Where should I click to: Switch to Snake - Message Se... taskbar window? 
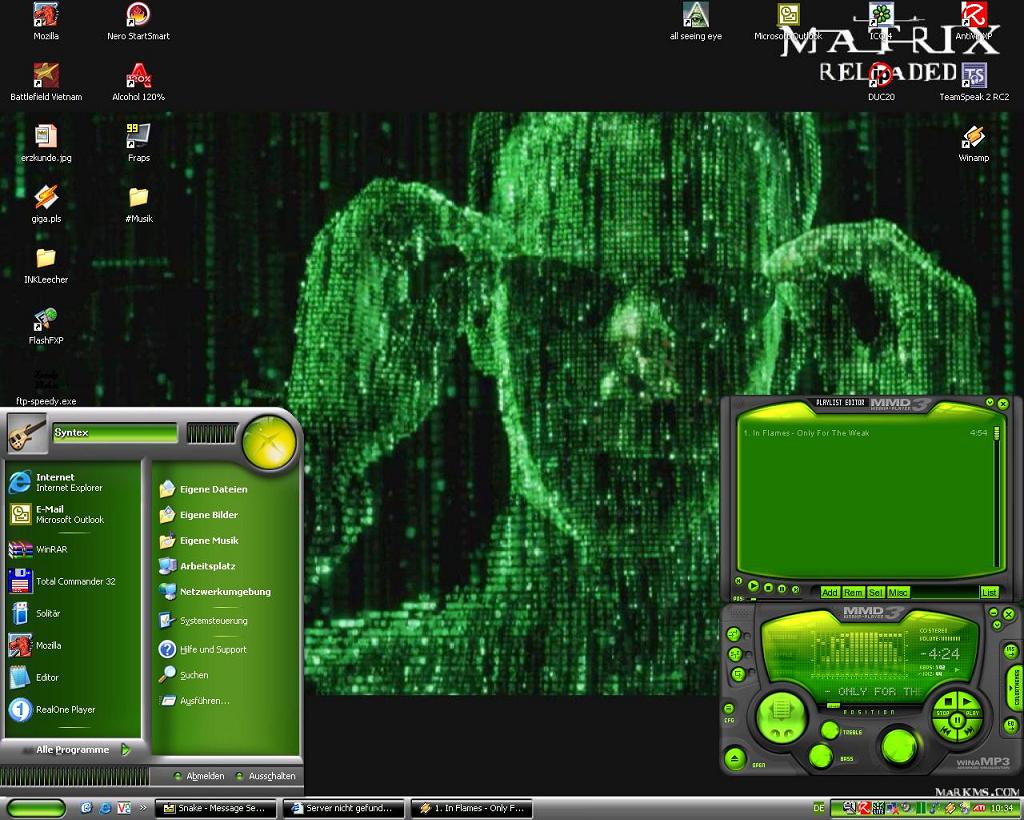(x=215, y=808)
